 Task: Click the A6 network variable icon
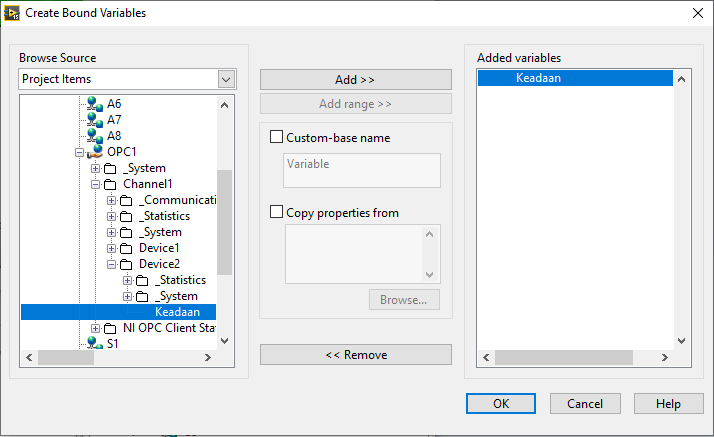[x=95, y=104]
